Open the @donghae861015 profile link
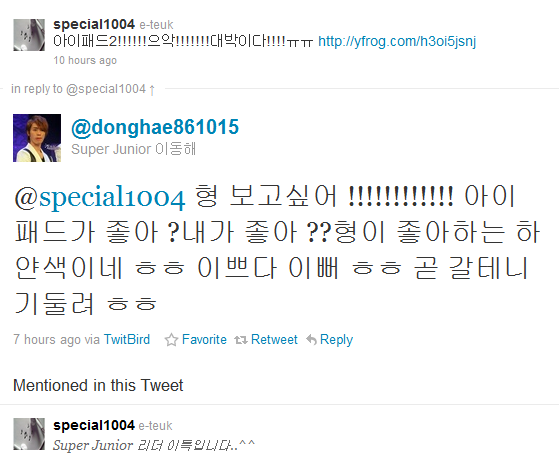559x464 pixels. click(155, 127)
